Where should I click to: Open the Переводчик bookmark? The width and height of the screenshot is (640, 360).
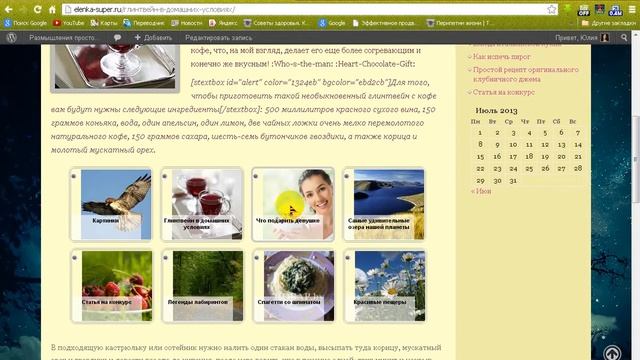pos(144,23)
